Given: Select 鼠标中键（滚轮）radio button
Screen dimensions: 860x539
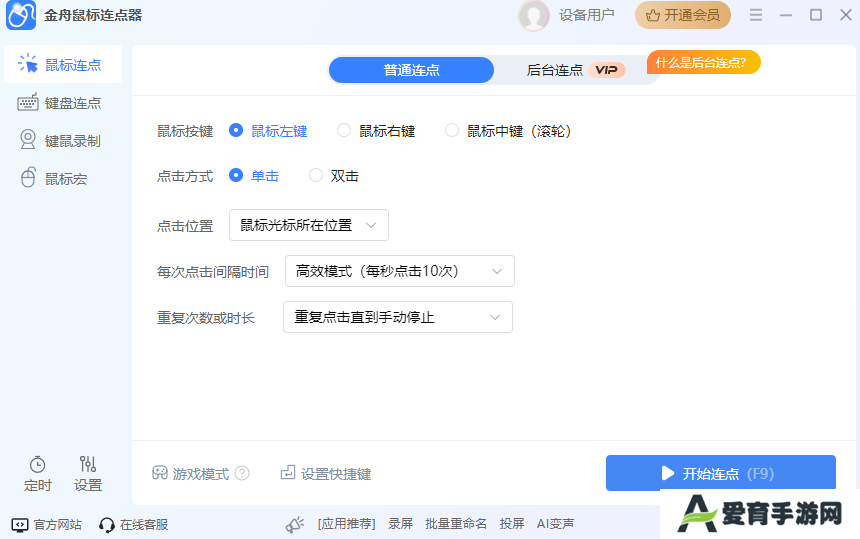Looking at the screenshot, I should pos(452,131).
